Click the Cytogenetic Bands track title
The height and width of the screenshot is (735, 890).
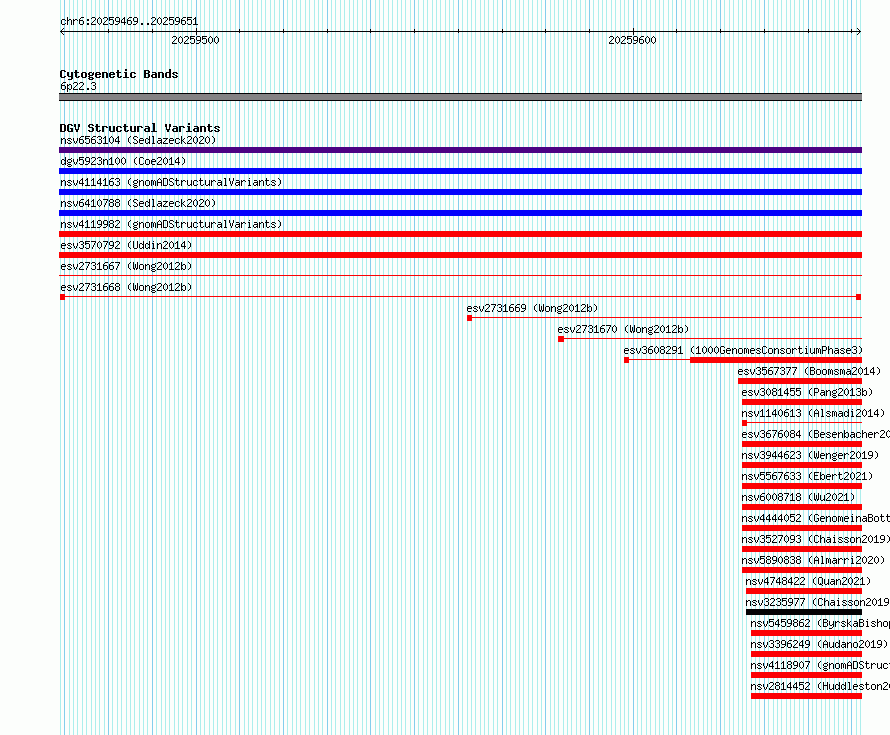click(119, 74)
